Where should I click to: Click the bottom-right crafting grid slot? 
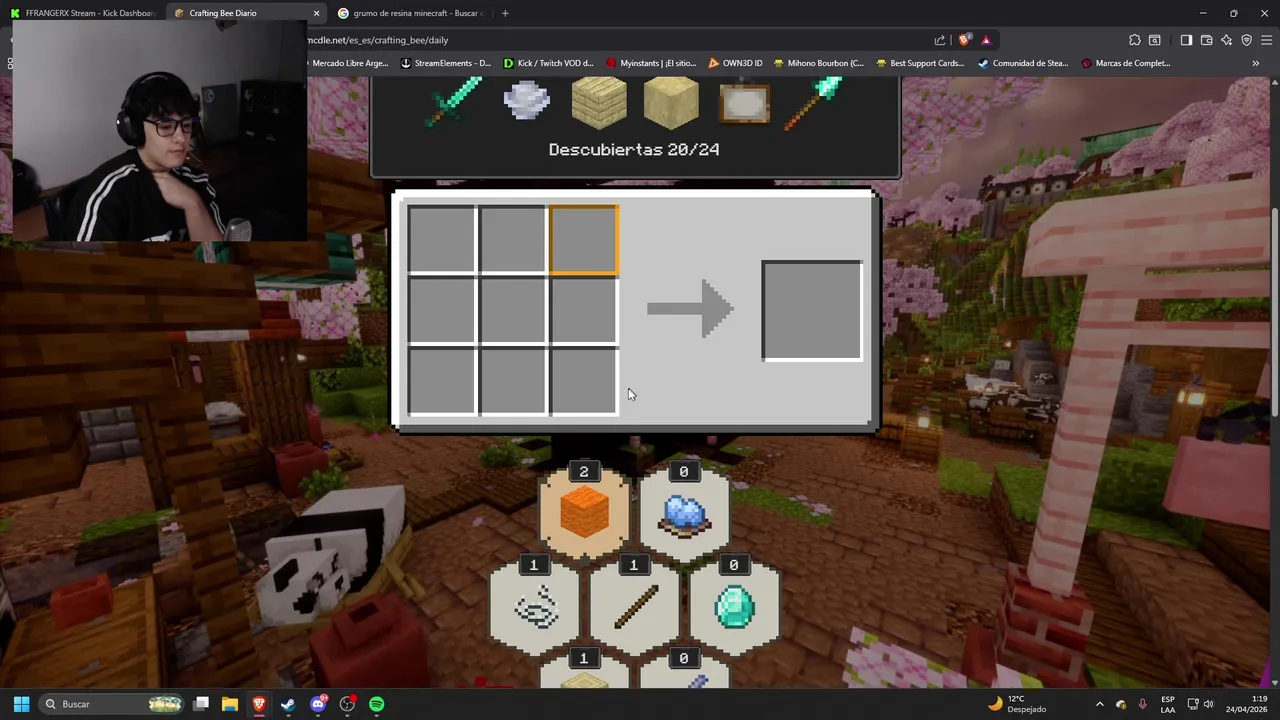coord(584,381)
